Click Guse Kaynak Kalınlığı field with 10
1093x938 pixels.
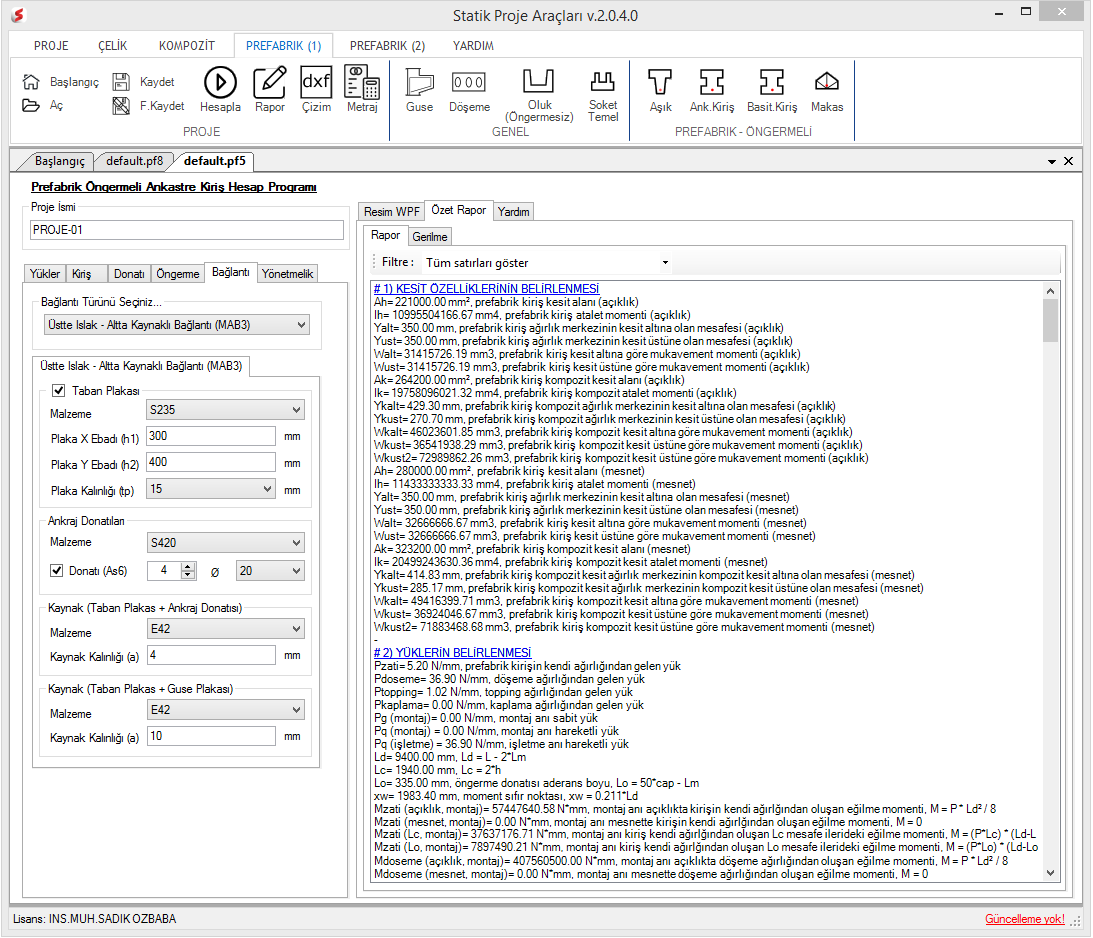(211, 736)
